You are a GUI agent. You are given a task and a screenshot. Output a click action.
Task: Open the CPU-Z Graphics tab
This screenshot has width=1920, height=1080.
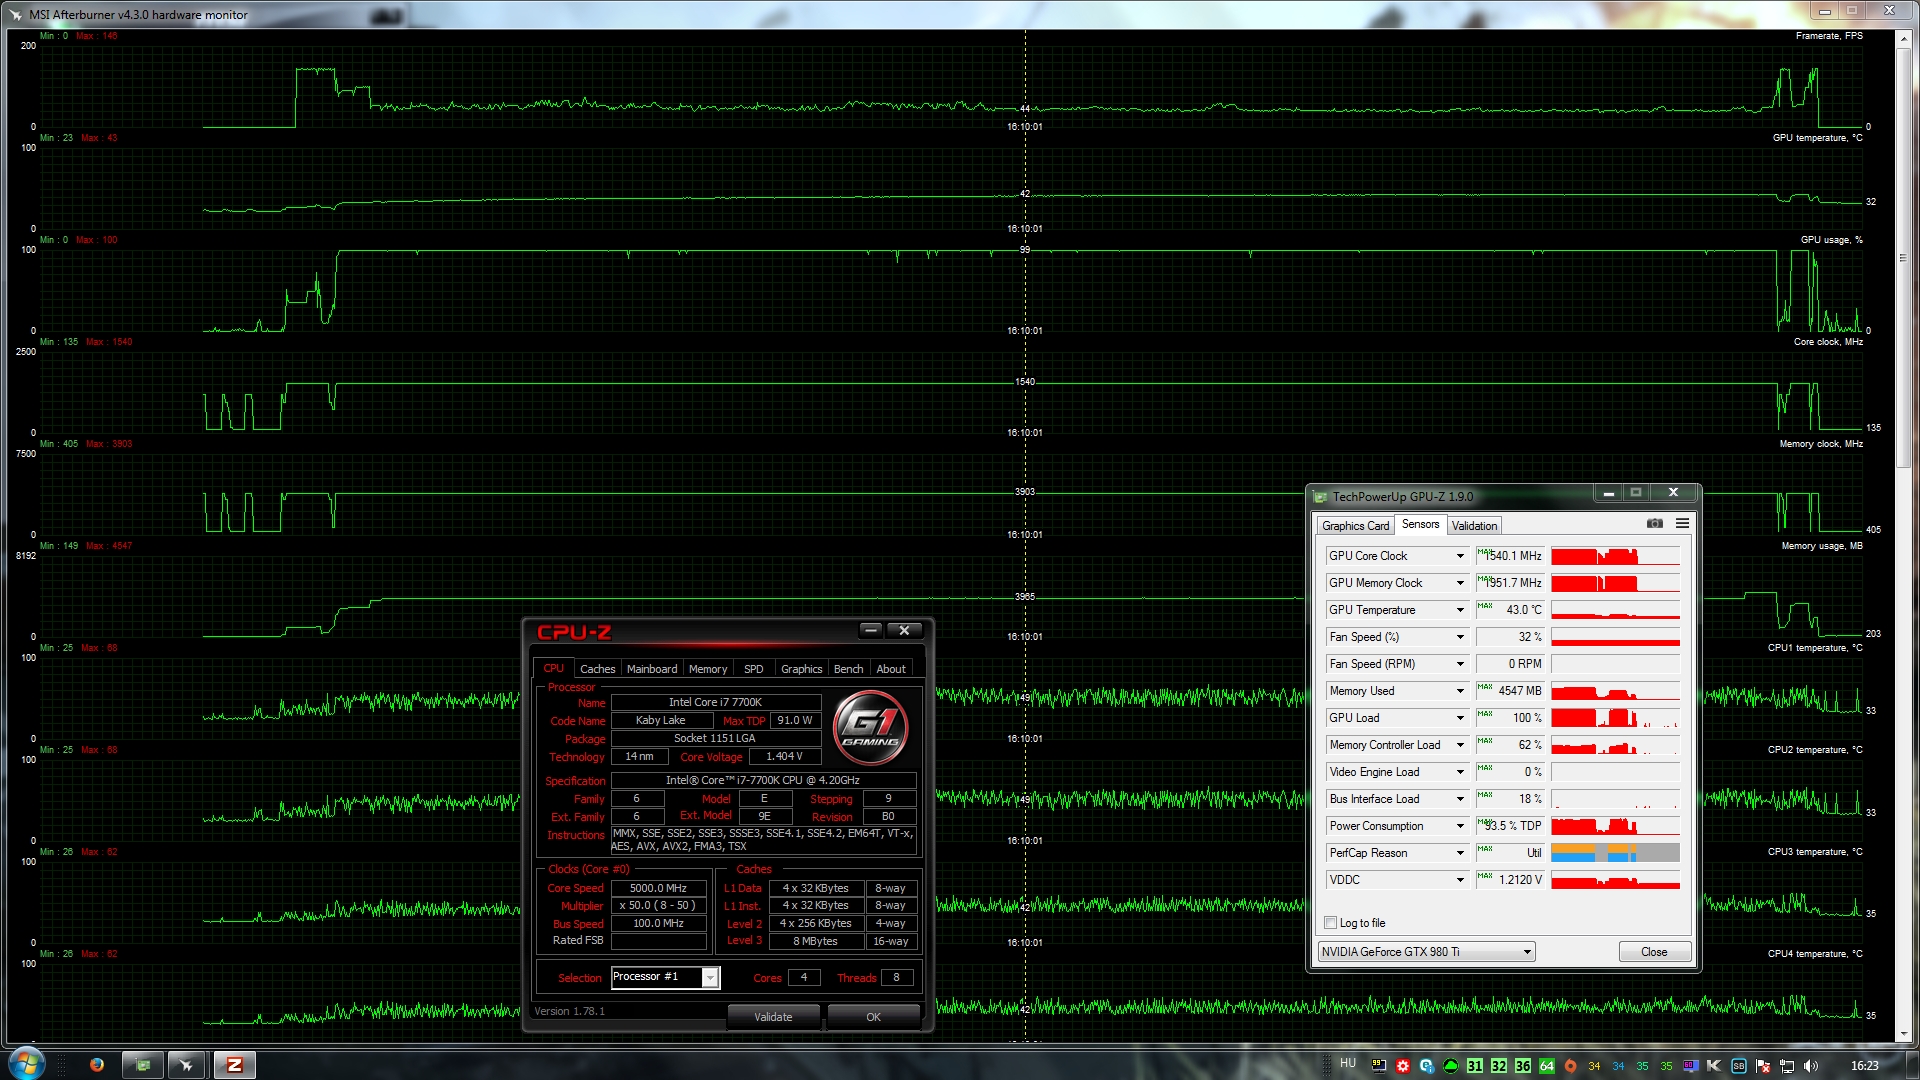(x=801, y=669)
